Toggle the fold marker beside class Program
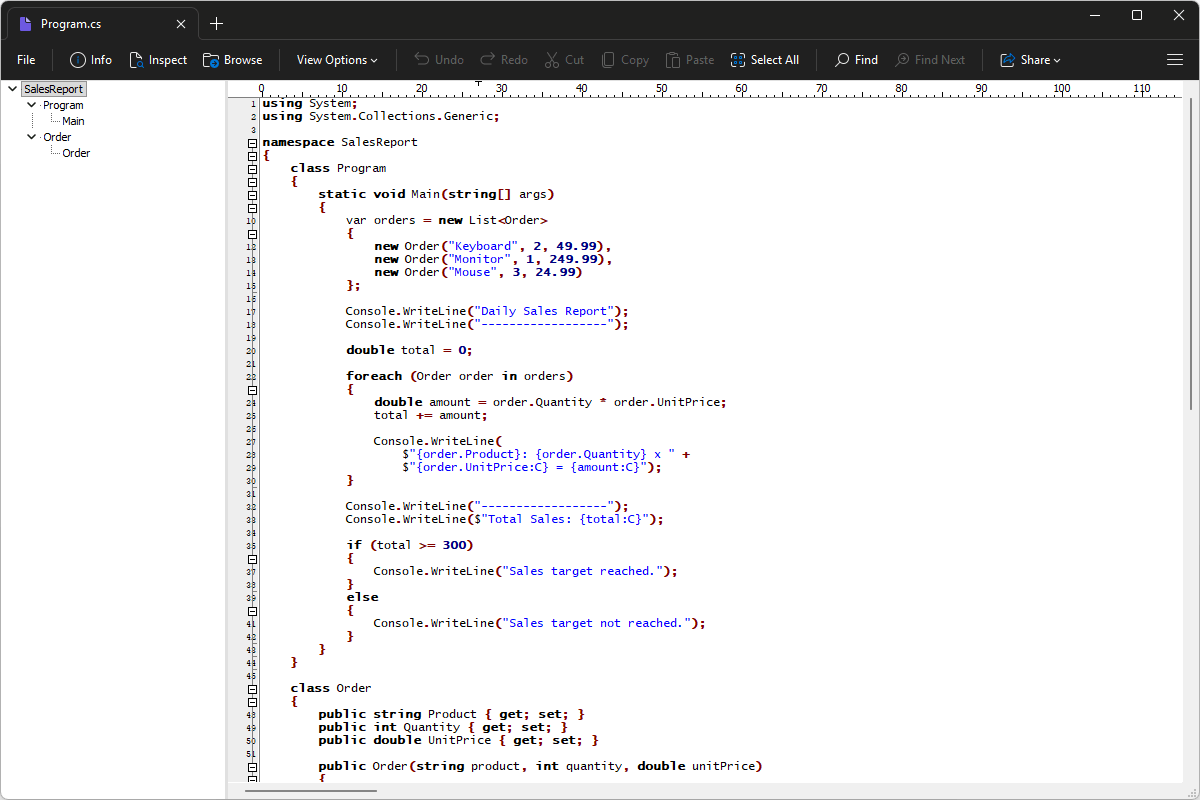The width and height of the screenshot is (1200, 800). (252, 169)
